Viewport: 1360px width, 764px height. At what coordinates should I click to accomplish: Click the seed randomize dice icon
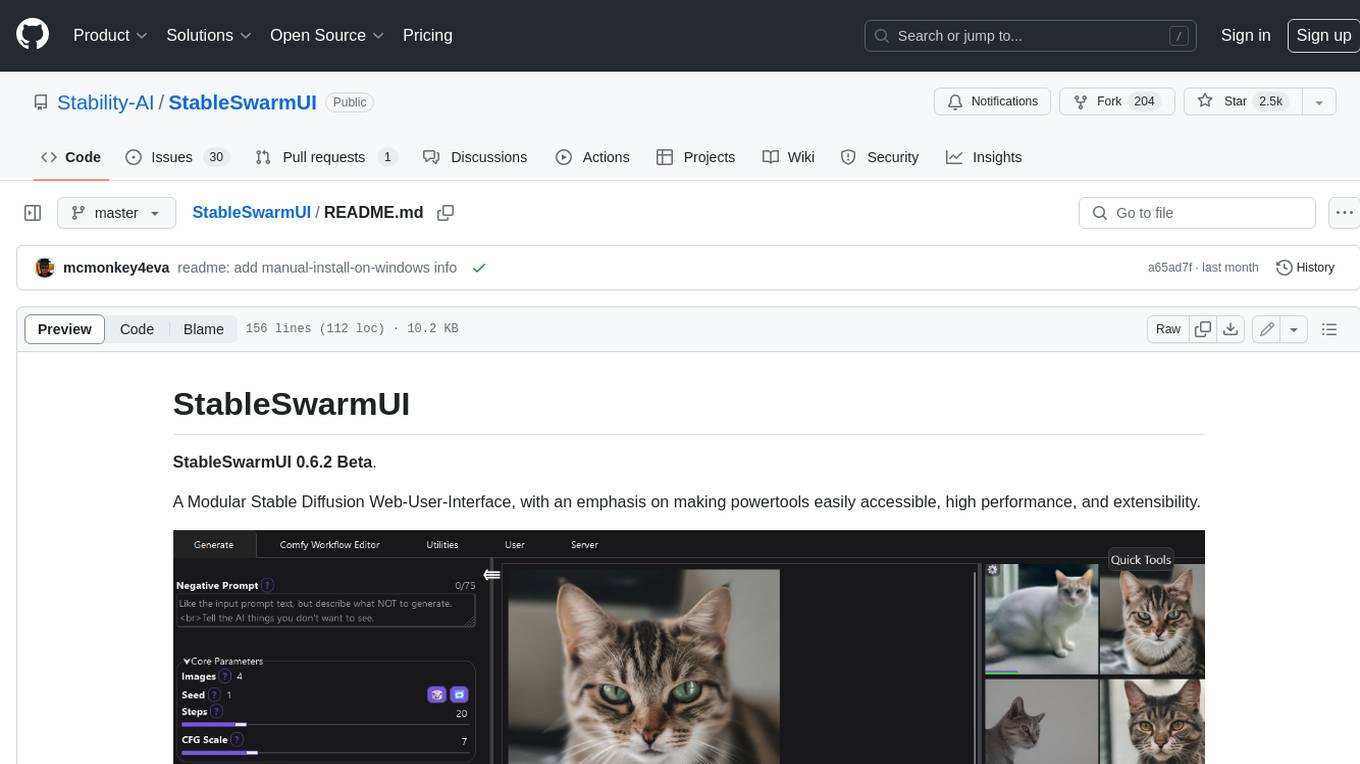point(437,694)
